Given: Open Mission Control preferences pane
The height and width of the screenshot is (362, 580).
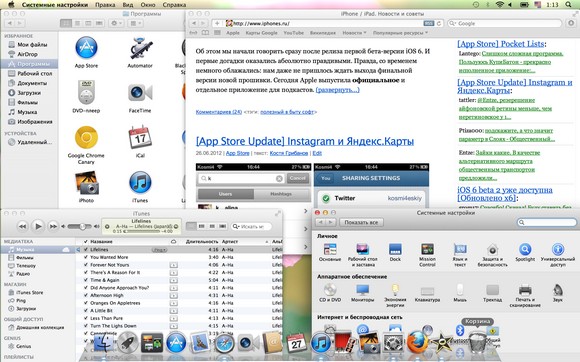Looking at the screenshot, I should pyautogui.click(x=427, y=249).
